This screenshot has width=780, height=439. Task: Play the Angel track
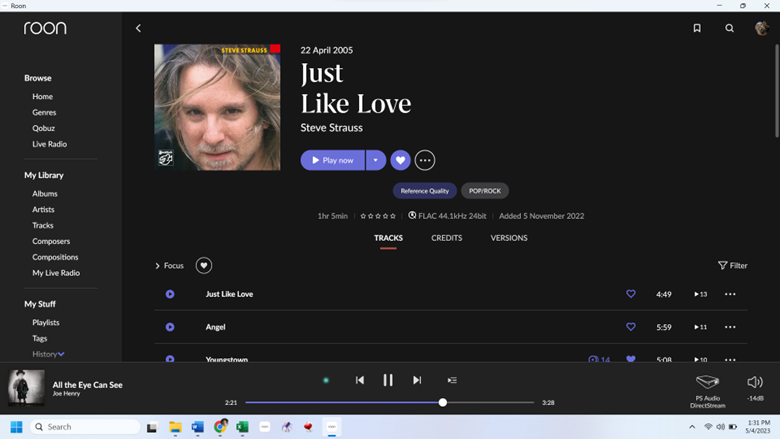(x=170, y=327)
